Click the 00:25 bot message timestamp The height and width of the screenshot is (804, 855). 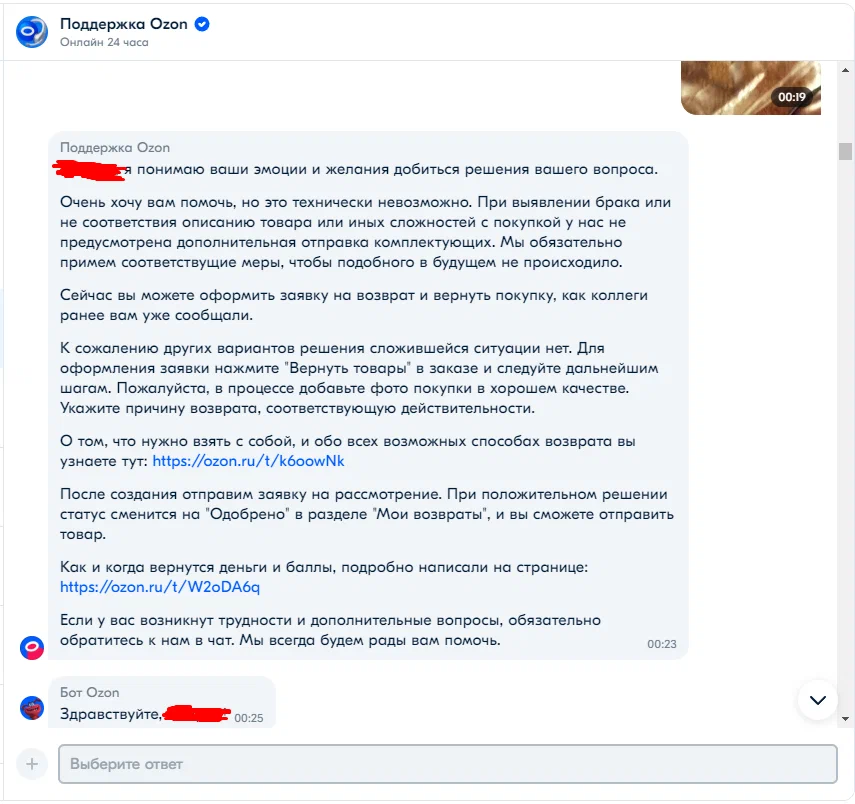coord(249,718)
